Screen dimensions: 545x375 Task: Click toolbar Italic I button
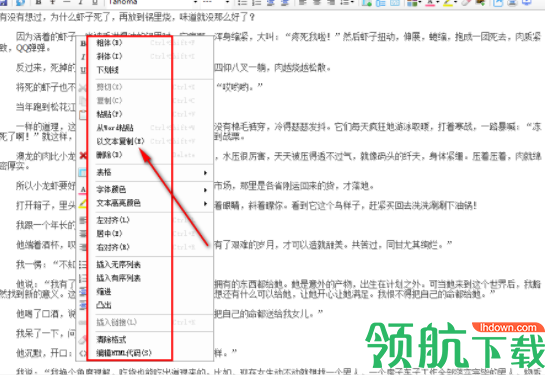point(81,2)
